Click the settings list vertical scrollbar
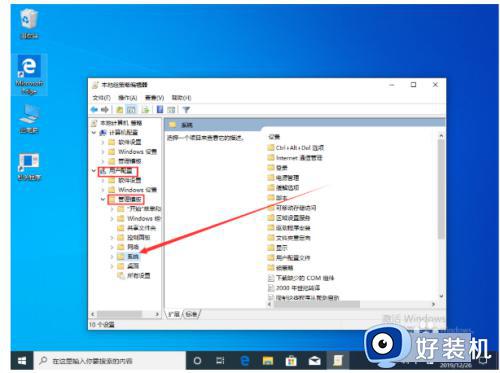 tap(441, 189)
